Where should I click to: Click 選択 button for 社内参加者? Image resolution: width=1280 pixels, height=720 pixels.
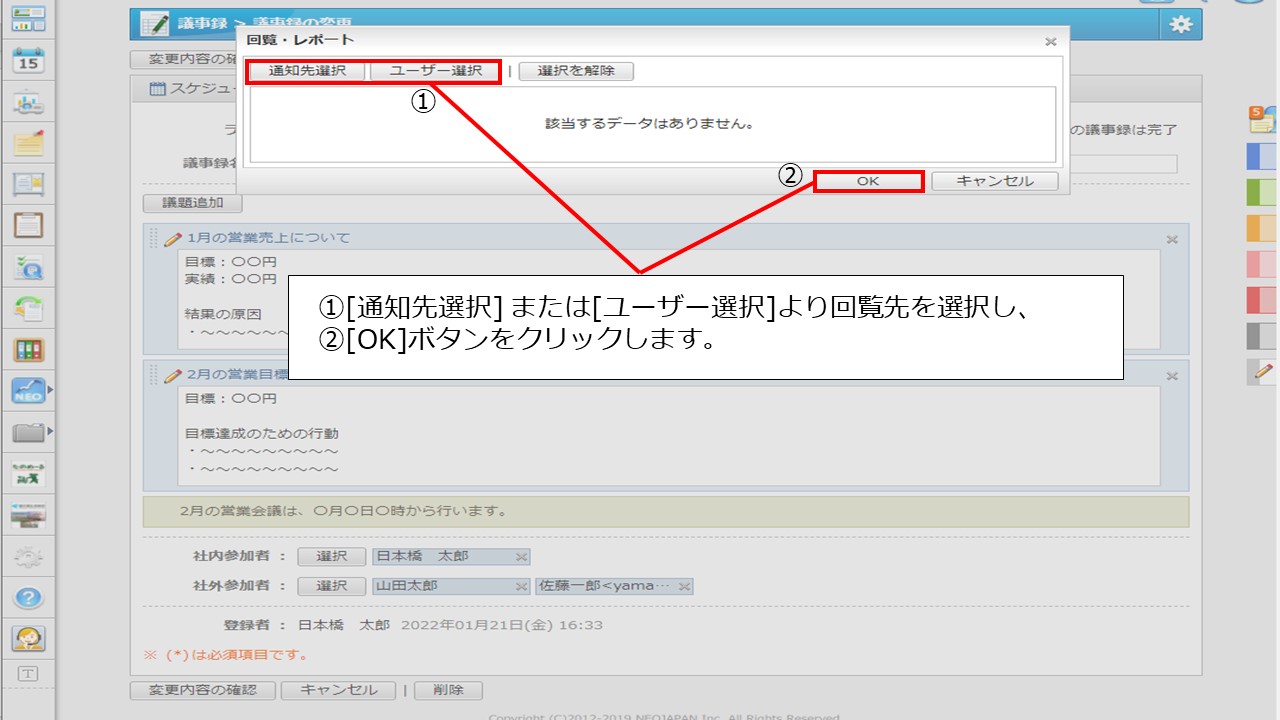332,557
